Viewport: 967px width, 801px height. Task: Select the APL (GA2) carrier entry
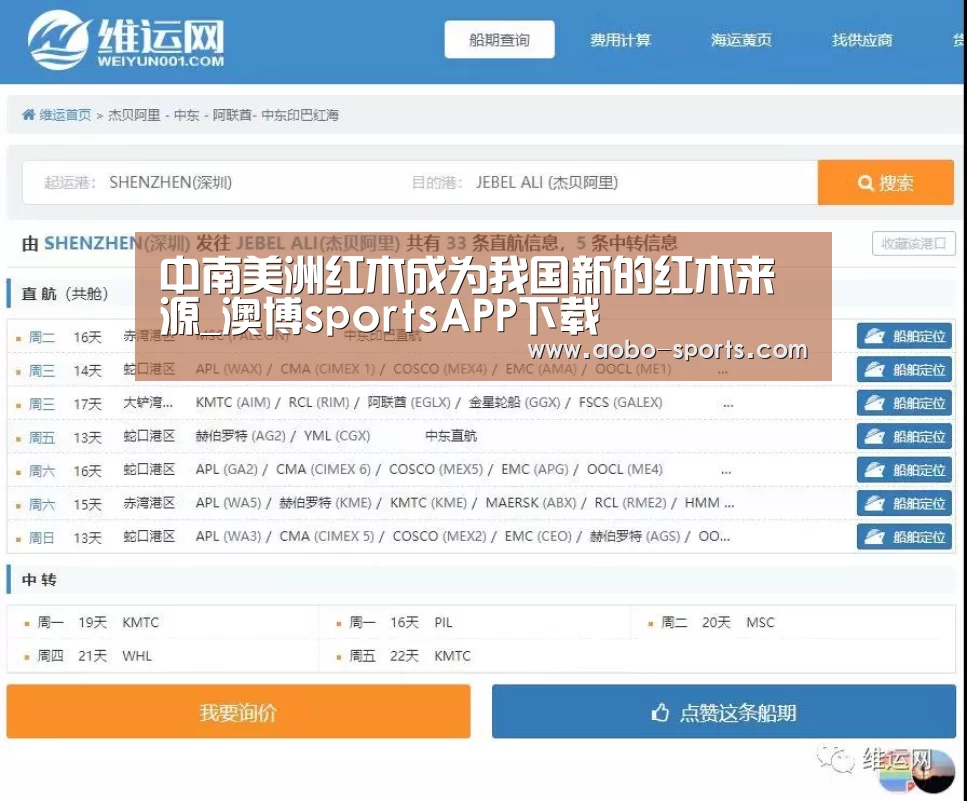[x=226, y=469]
